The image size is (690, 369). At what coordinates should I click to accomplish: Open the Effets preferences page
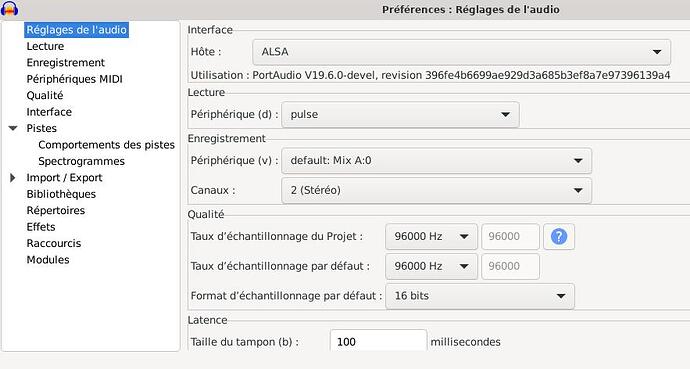pos(41,227)
